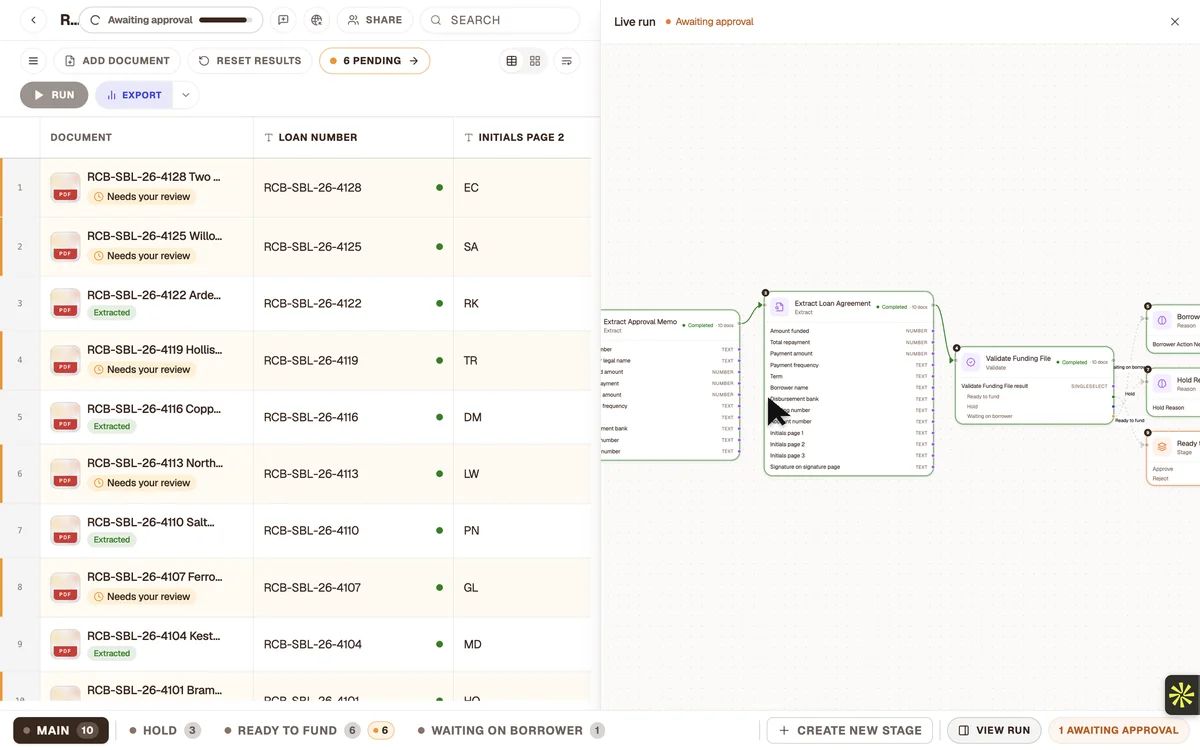The height and width of the screenshot is (750, 1200).
Task: Click the Extract Loan Agreement node icon
Action: (x=780, y=307)
